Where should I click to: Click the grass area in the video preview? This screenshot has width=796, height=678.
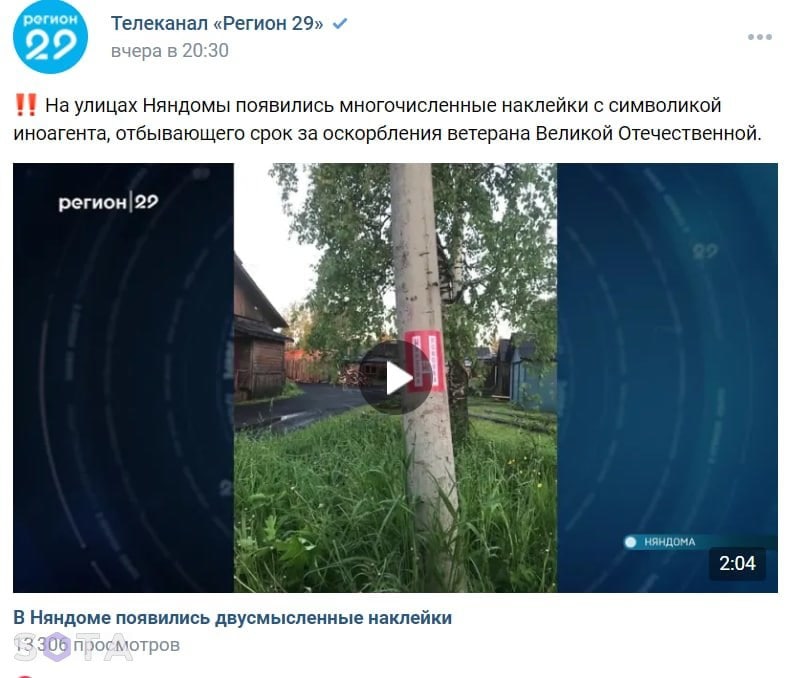325,502
